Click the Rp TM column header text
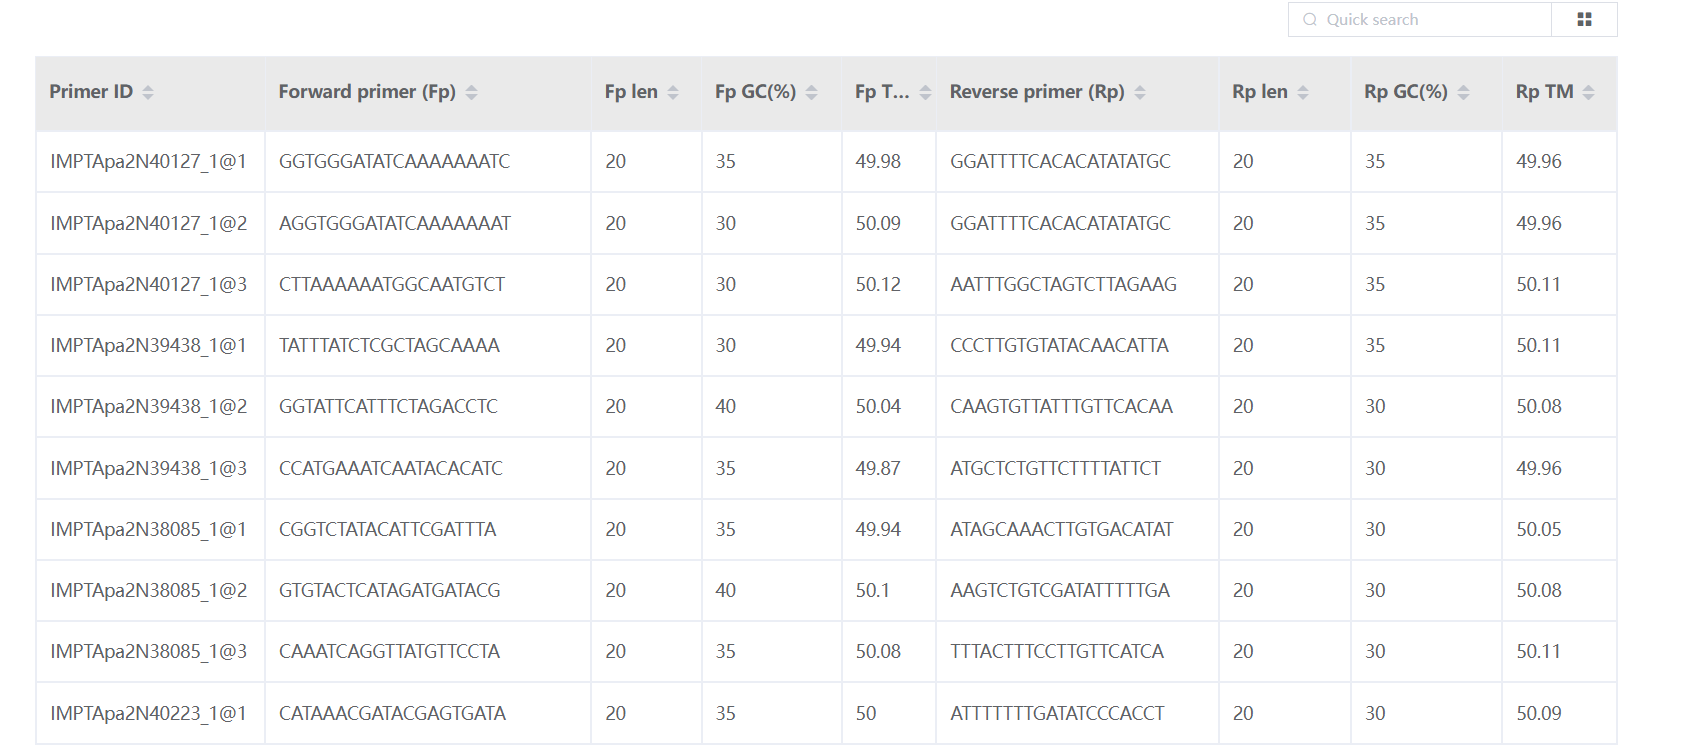Screen dimensions: 1697x745 (1544, 92)
